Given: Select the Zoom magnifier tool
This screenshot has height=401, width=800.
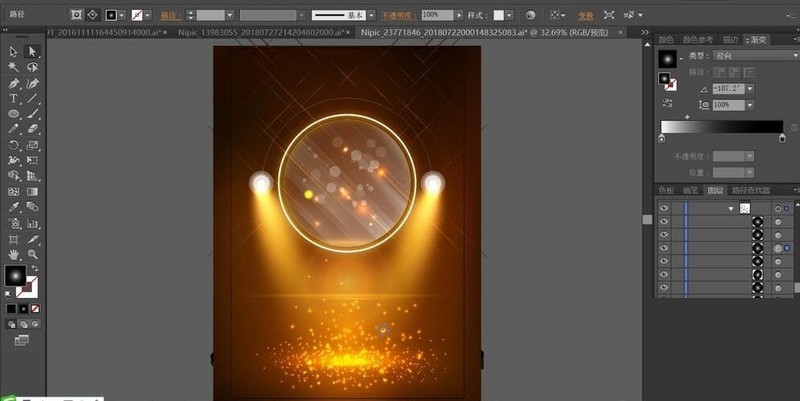Looking at the screenshot, I should point(33,254).
